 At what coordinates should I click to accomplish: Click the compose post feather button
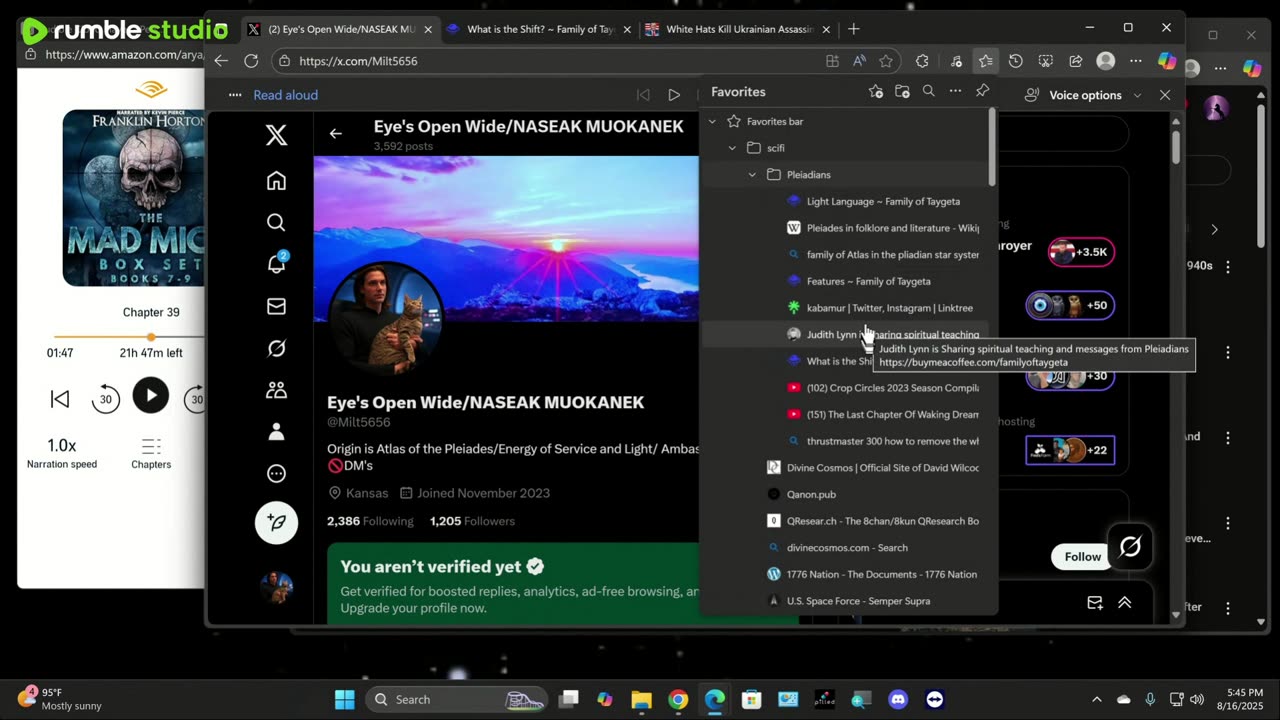click(276, 523)
